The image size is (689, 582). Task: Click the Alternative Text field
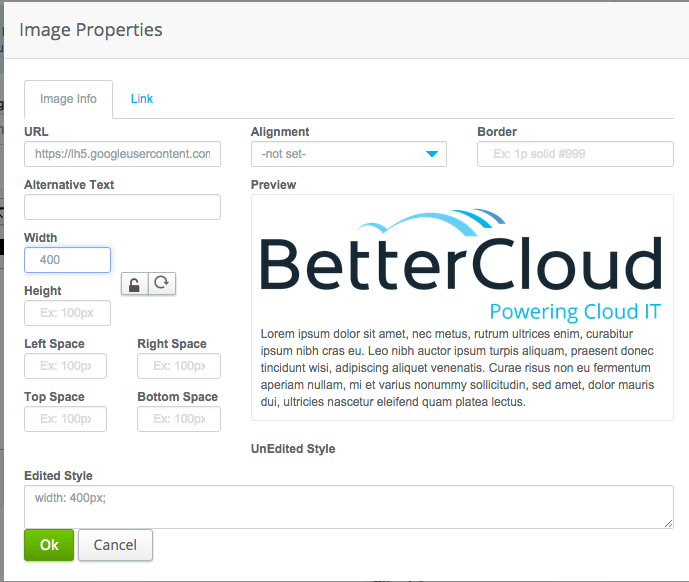pyautogui.click(x=123, y=207)
